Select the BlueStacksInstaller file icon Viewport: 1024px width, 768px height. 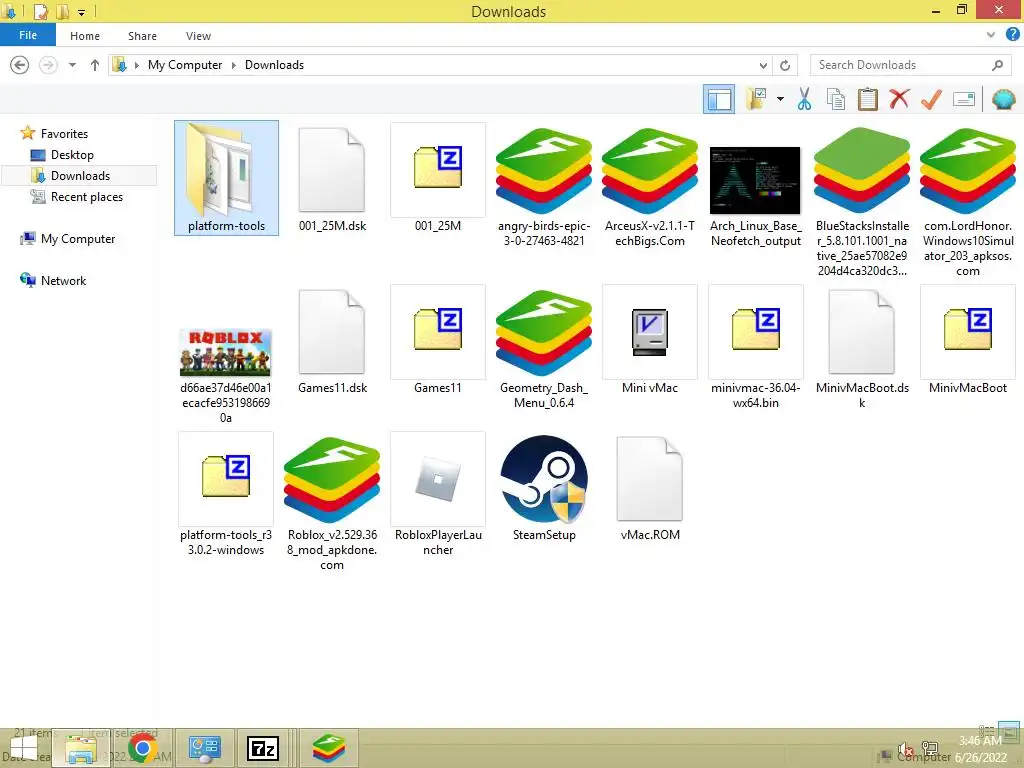pyautogui.click(x=862, y=170)
